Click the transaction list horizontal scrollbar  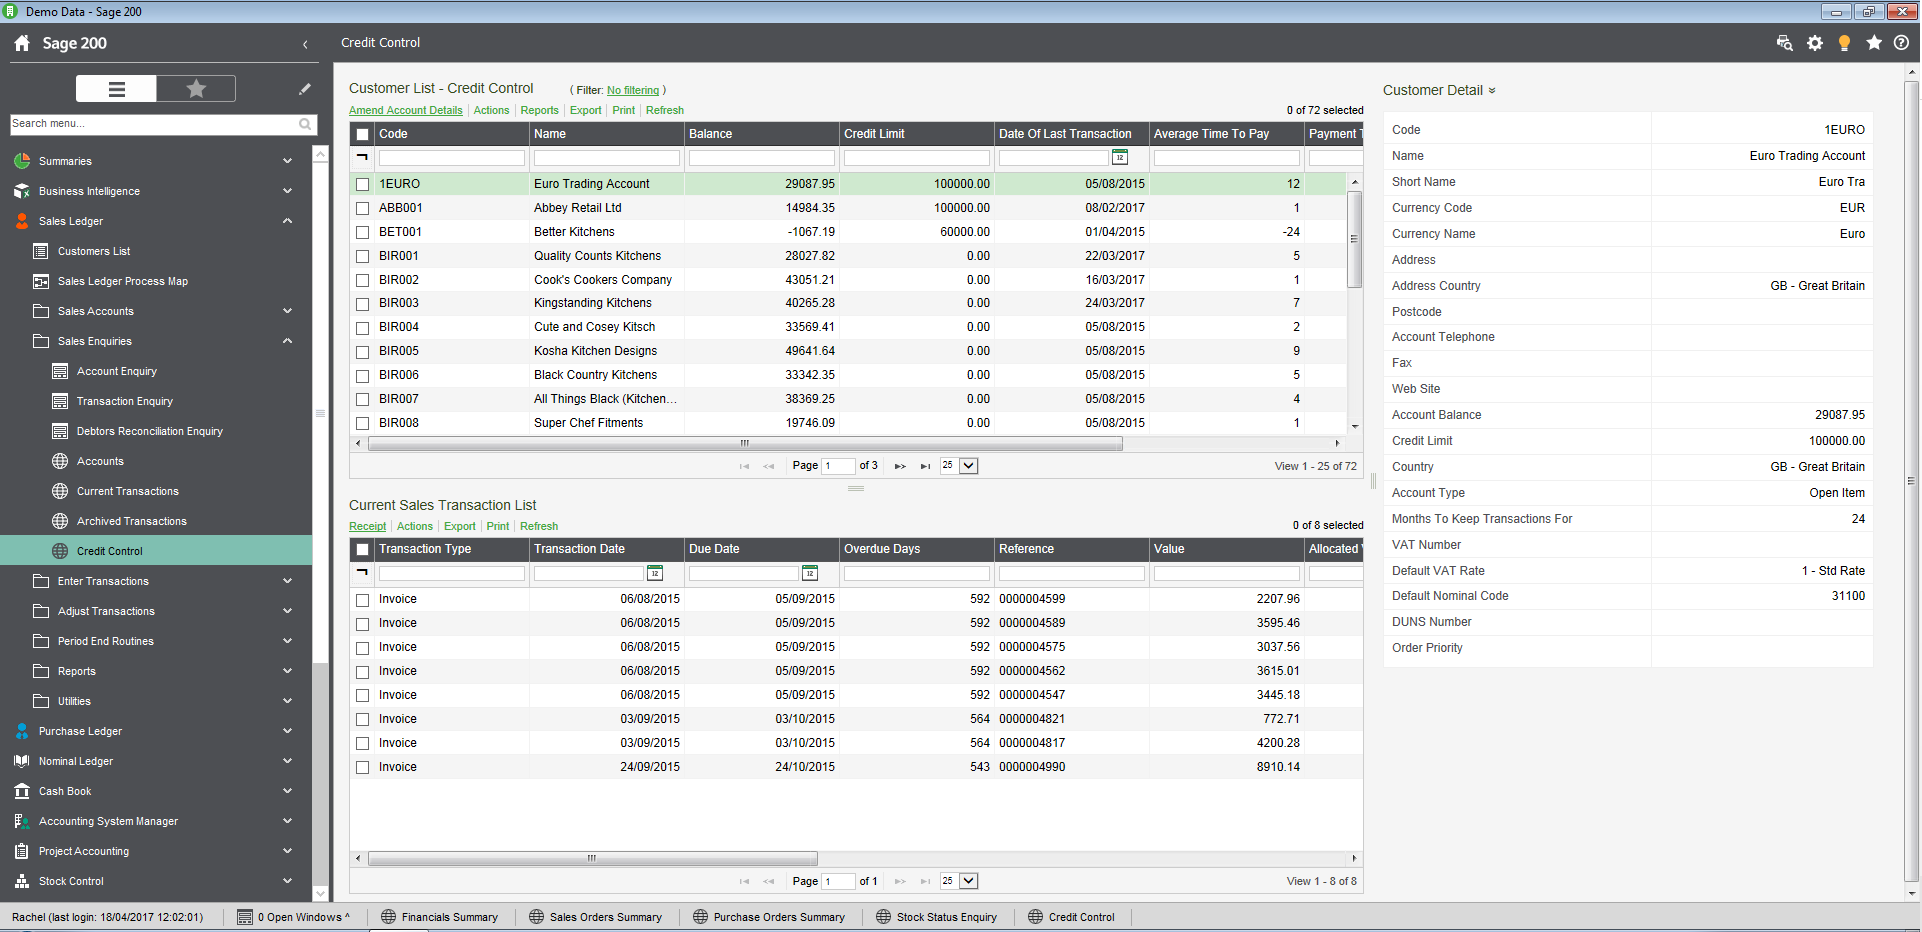pos(592,859)
